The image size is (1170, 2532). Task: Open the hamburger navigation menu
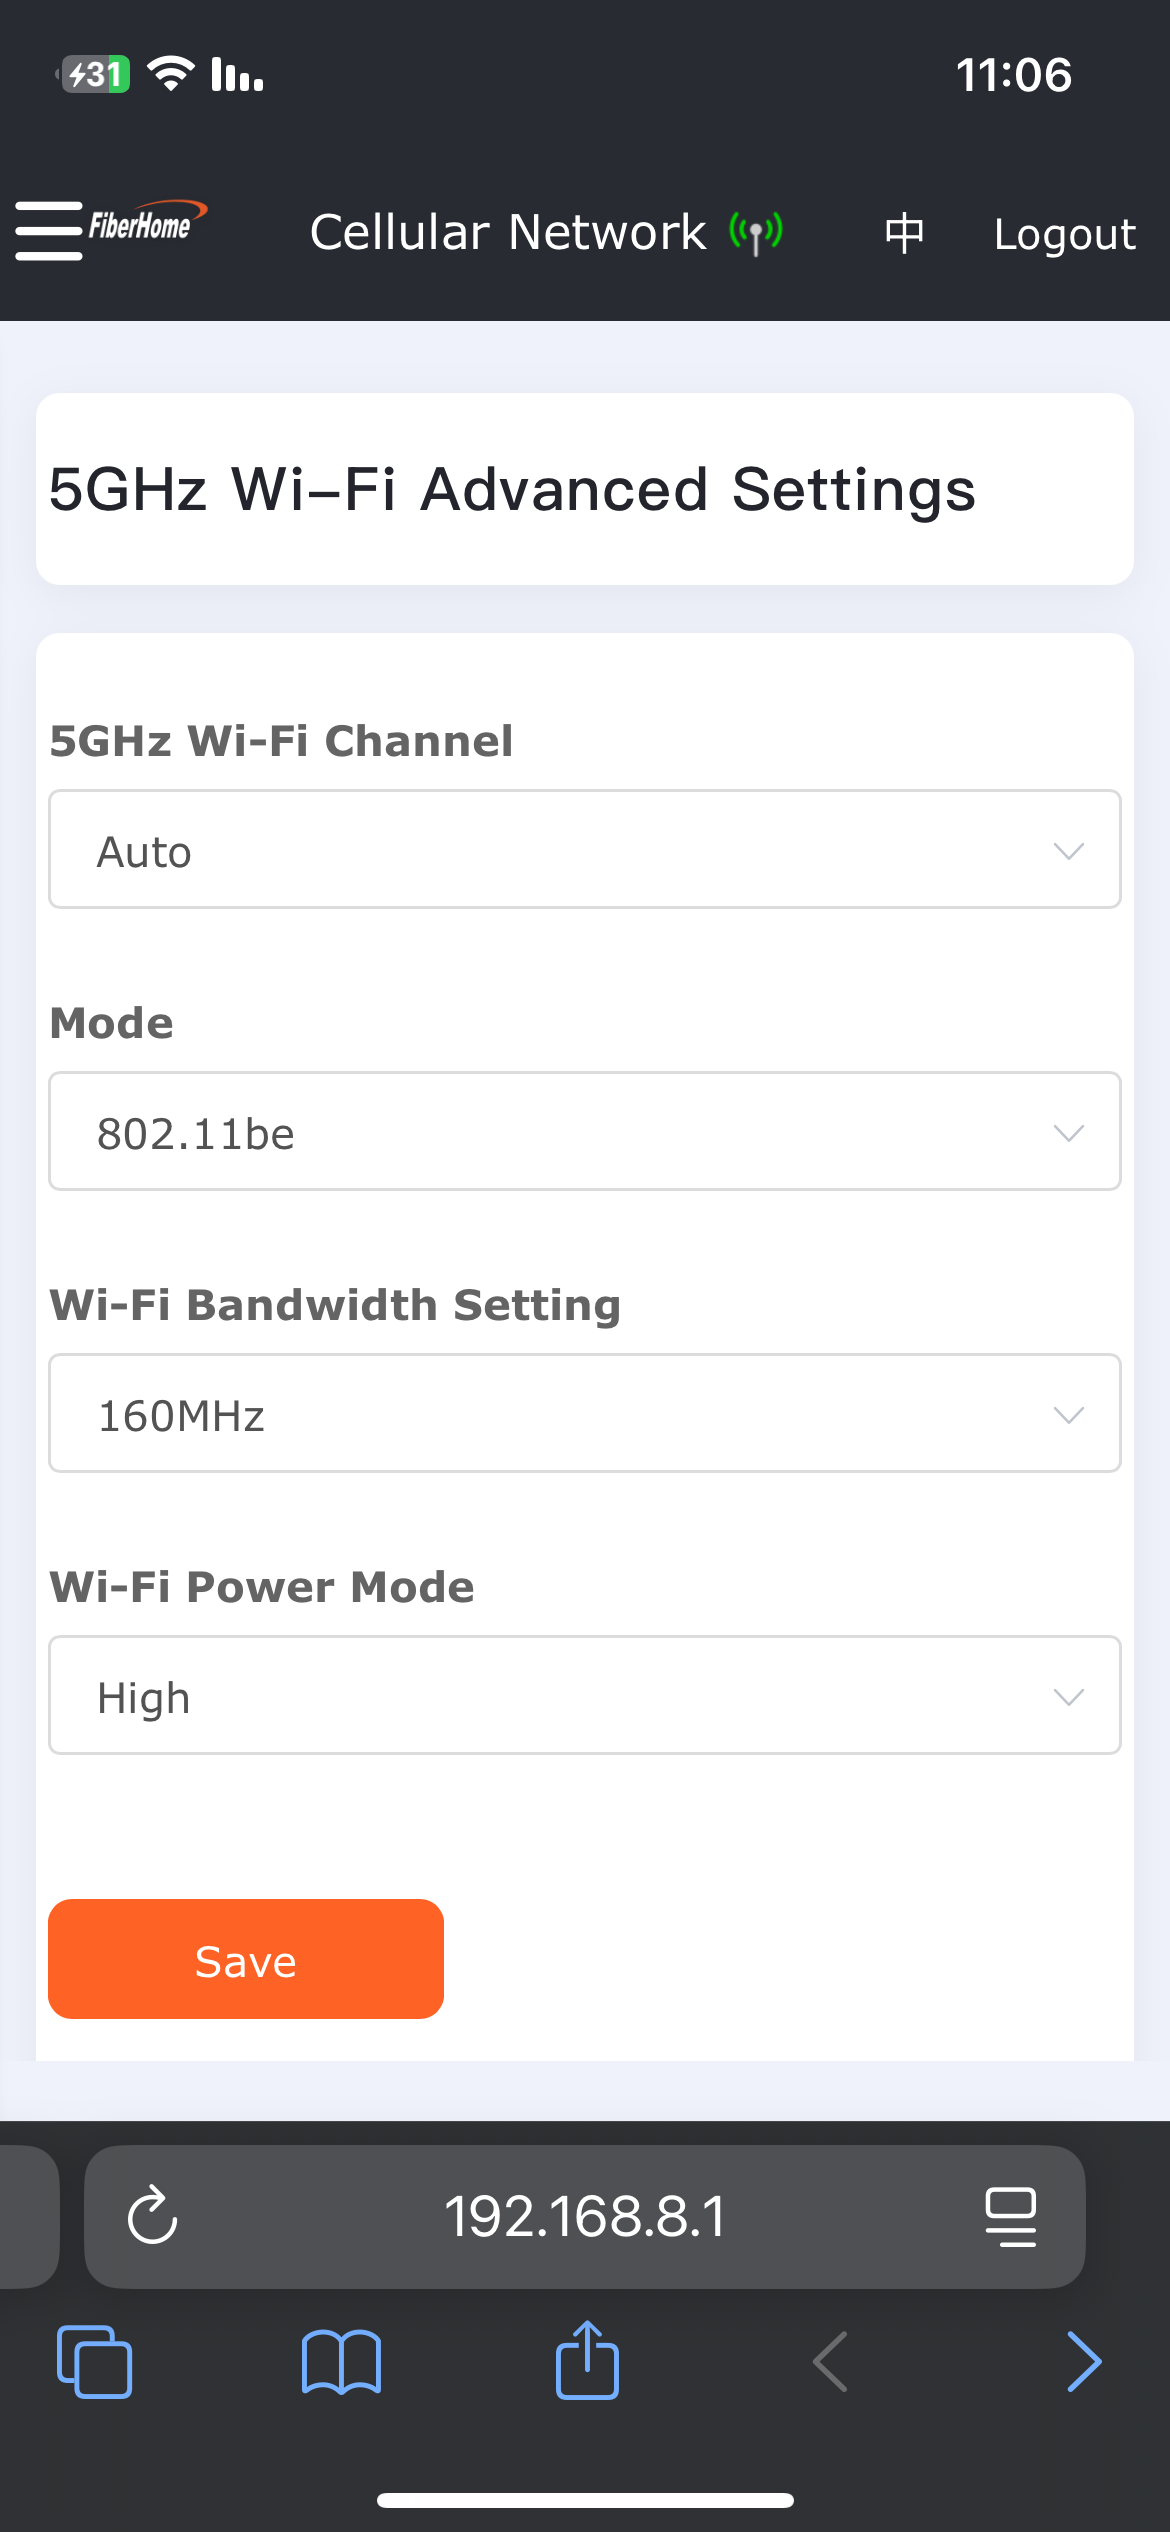tap(48, 230)
